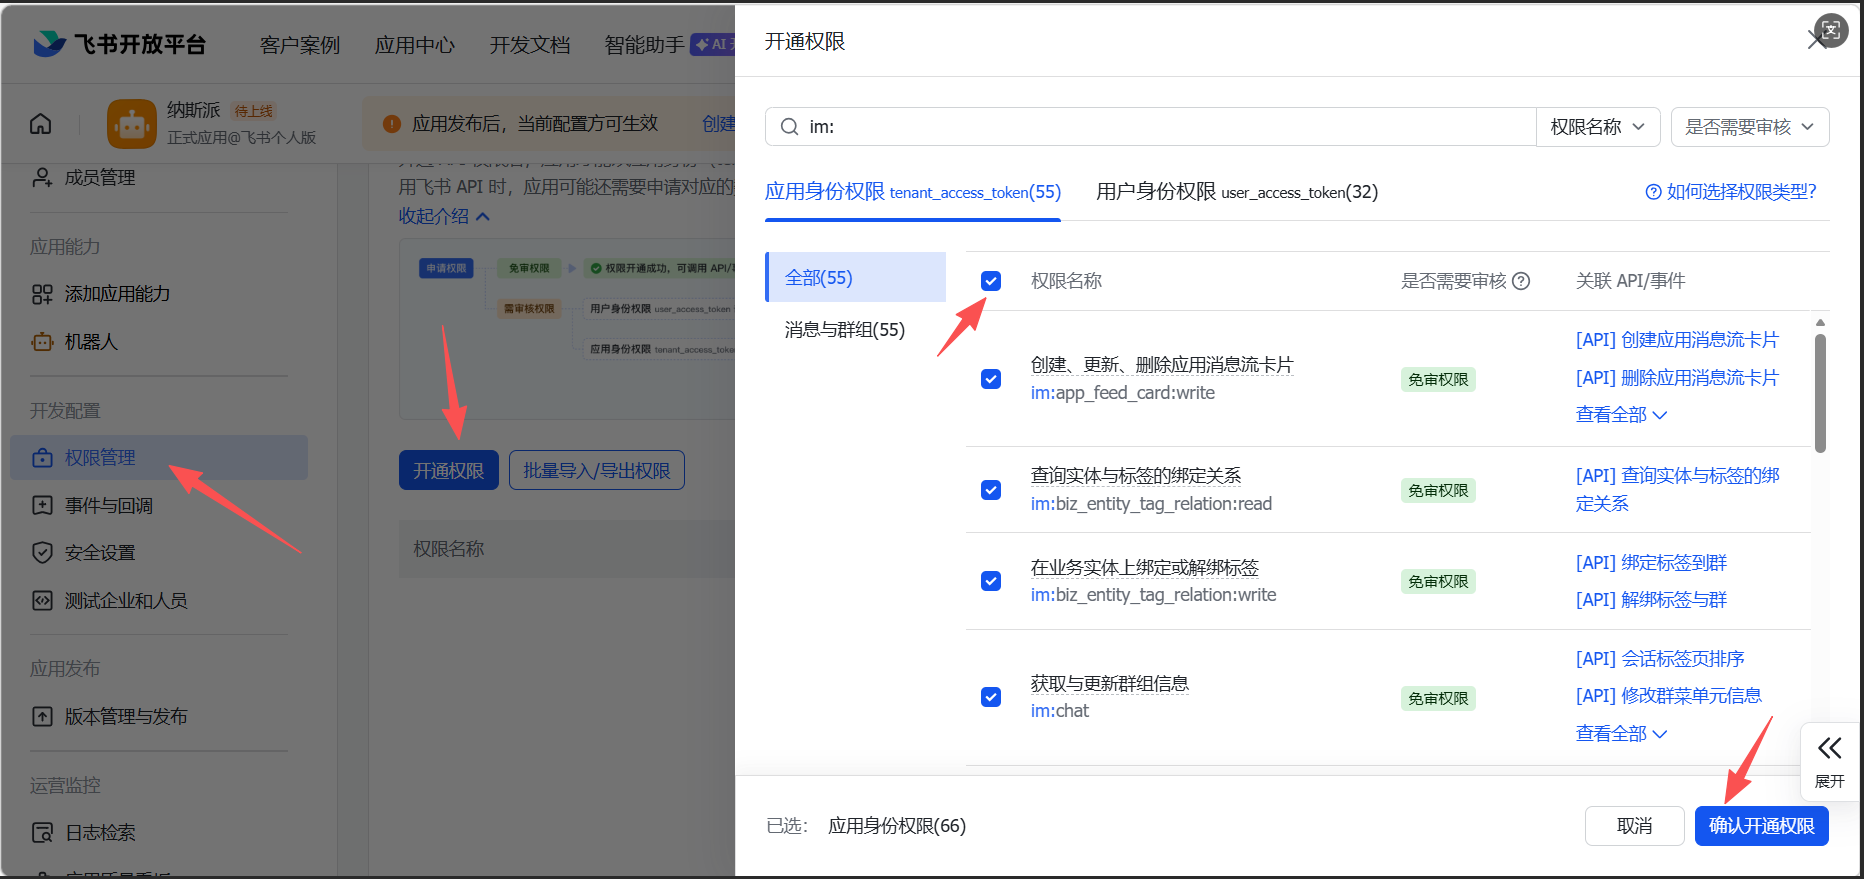Screen dimensions: 1864x879
Task: Select 消息与群组(55) category
Action: point(845,330)
